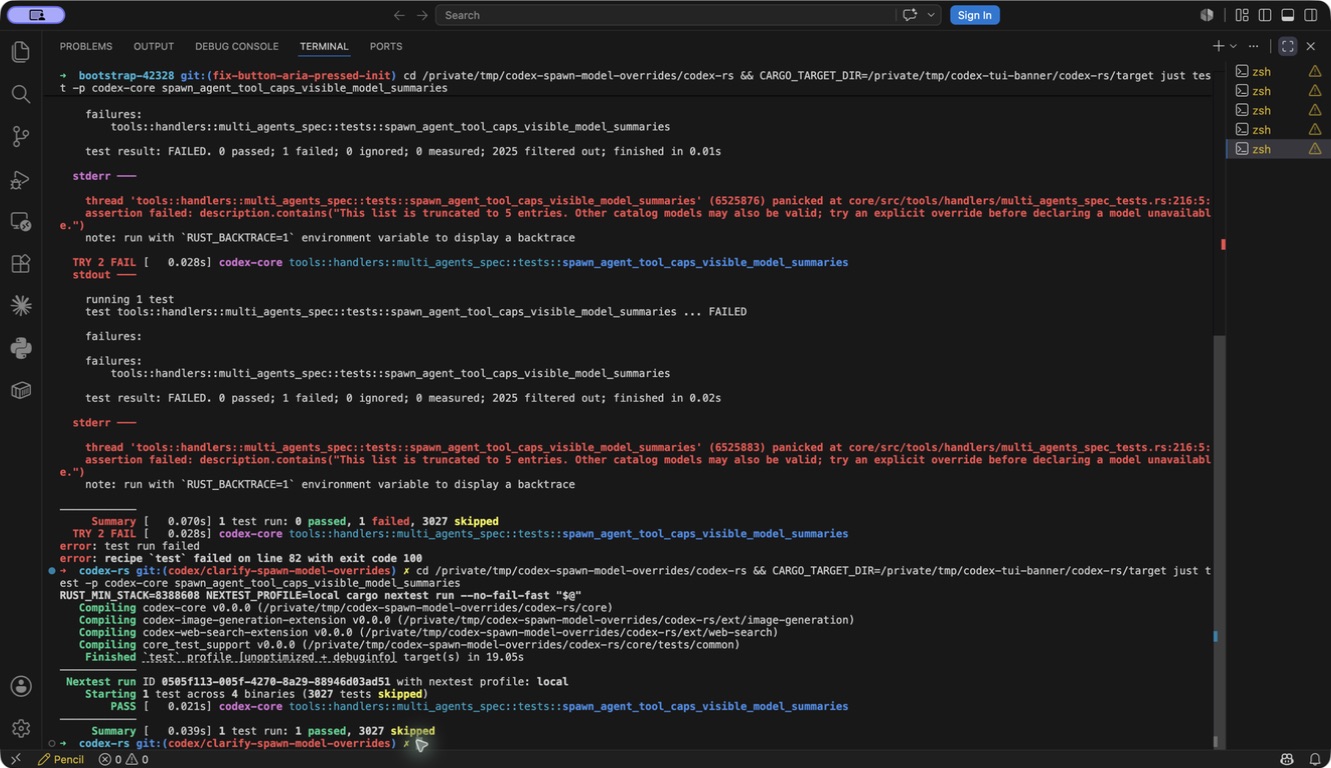The width and height of the screenshot is (1331, 768).
Task: Click the purple pill button at top left
Action: coord(36,15)
